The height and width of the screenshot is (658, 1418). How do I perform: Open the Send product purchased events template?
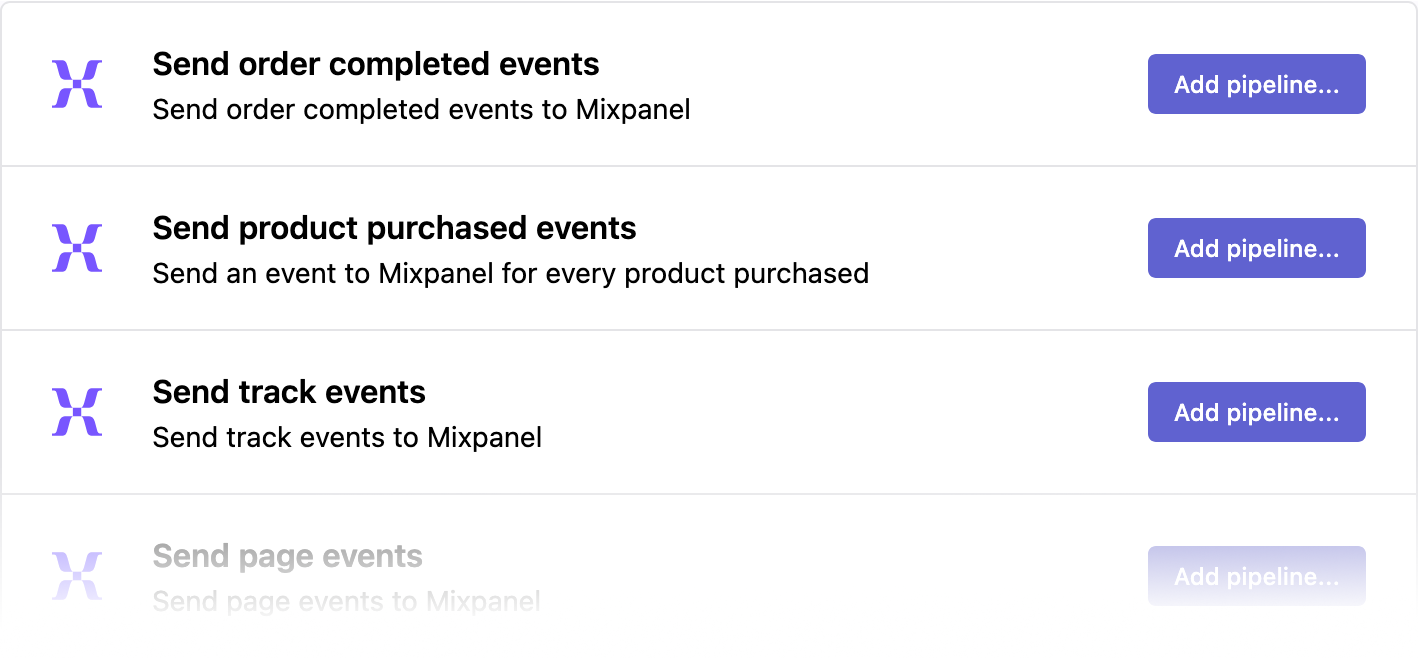pos(394,228)
